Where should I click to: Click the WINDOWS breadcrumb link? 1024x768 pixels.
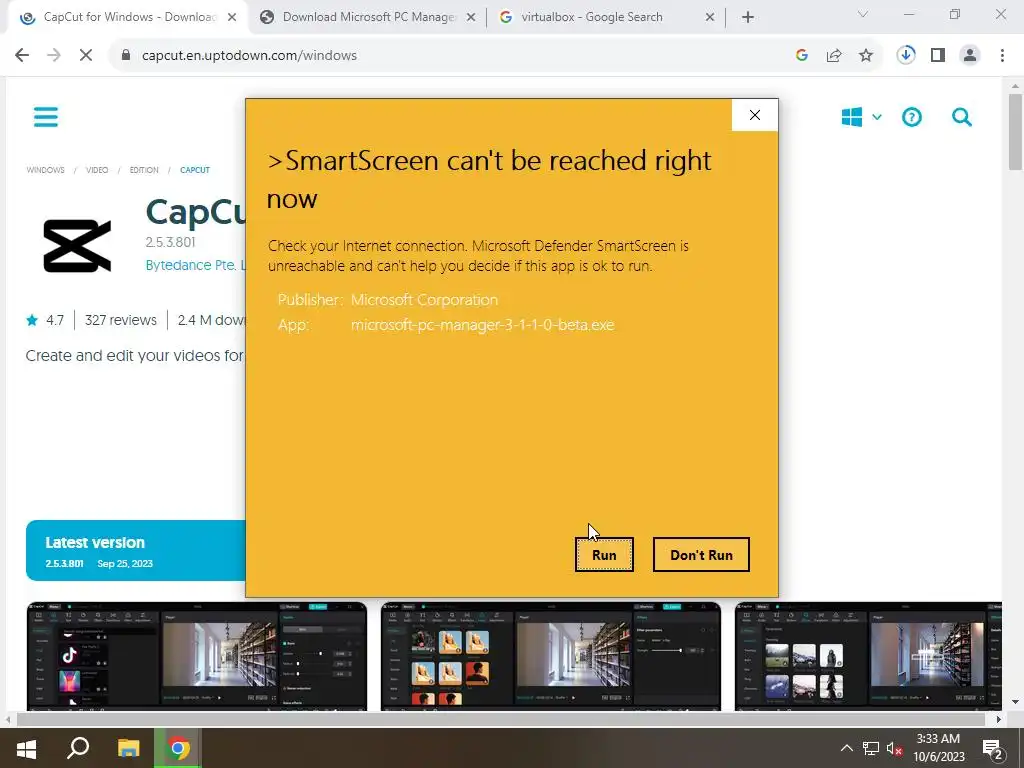(46, 170)
